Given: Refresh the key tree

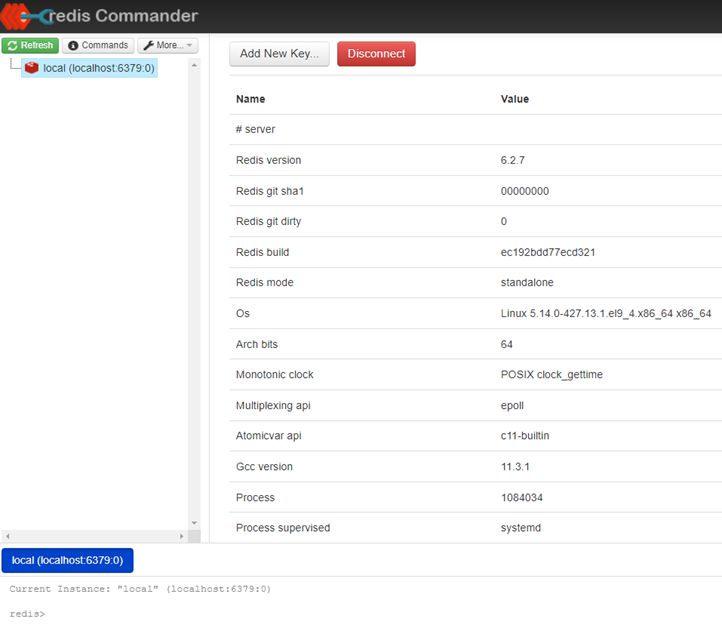Looking at the screenshot, I should tap(30, 45).
